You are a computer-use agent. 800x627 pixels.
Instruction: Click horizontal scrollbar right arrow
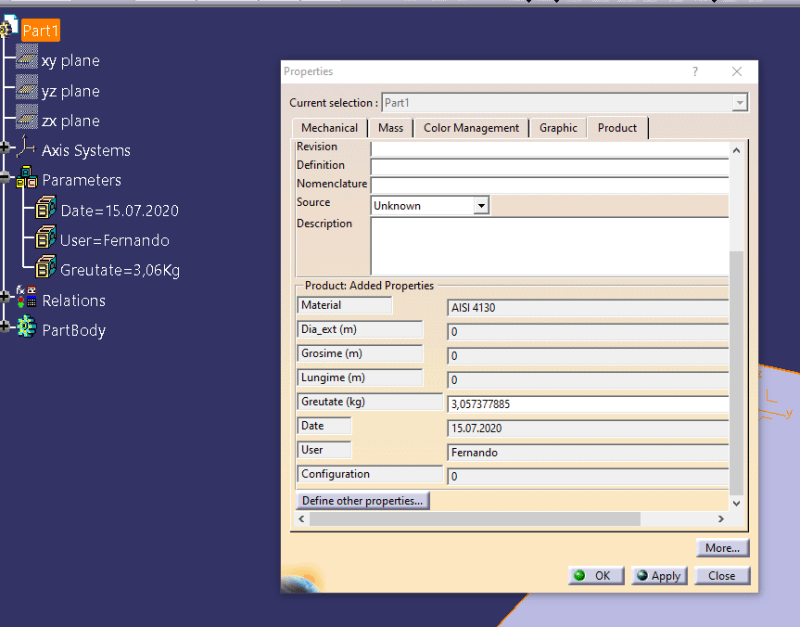[x=721, y=519]
